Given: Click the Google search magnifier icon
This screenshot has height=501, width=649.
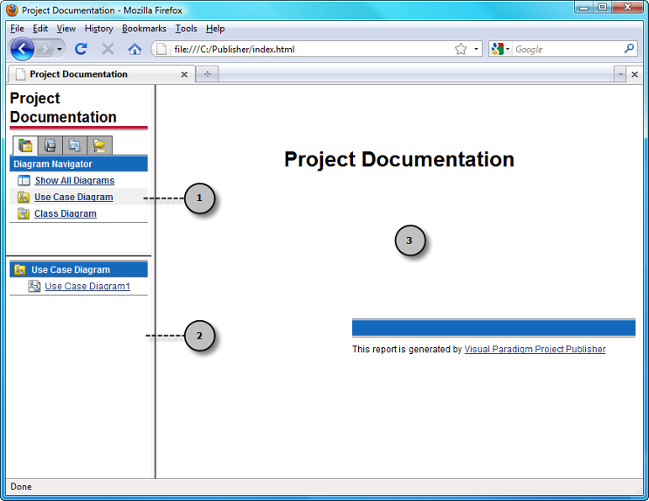Looking at the screenshot, I should click(629, 49).
